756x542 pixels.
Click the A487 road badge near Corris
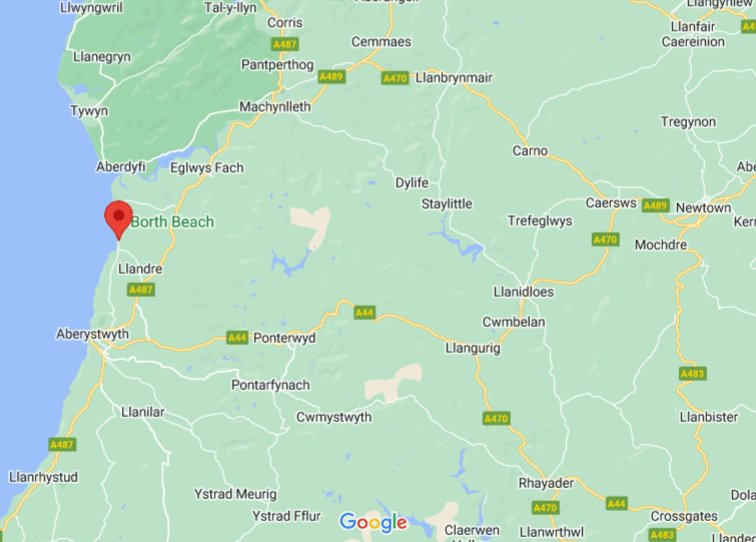tap(284, 45)
